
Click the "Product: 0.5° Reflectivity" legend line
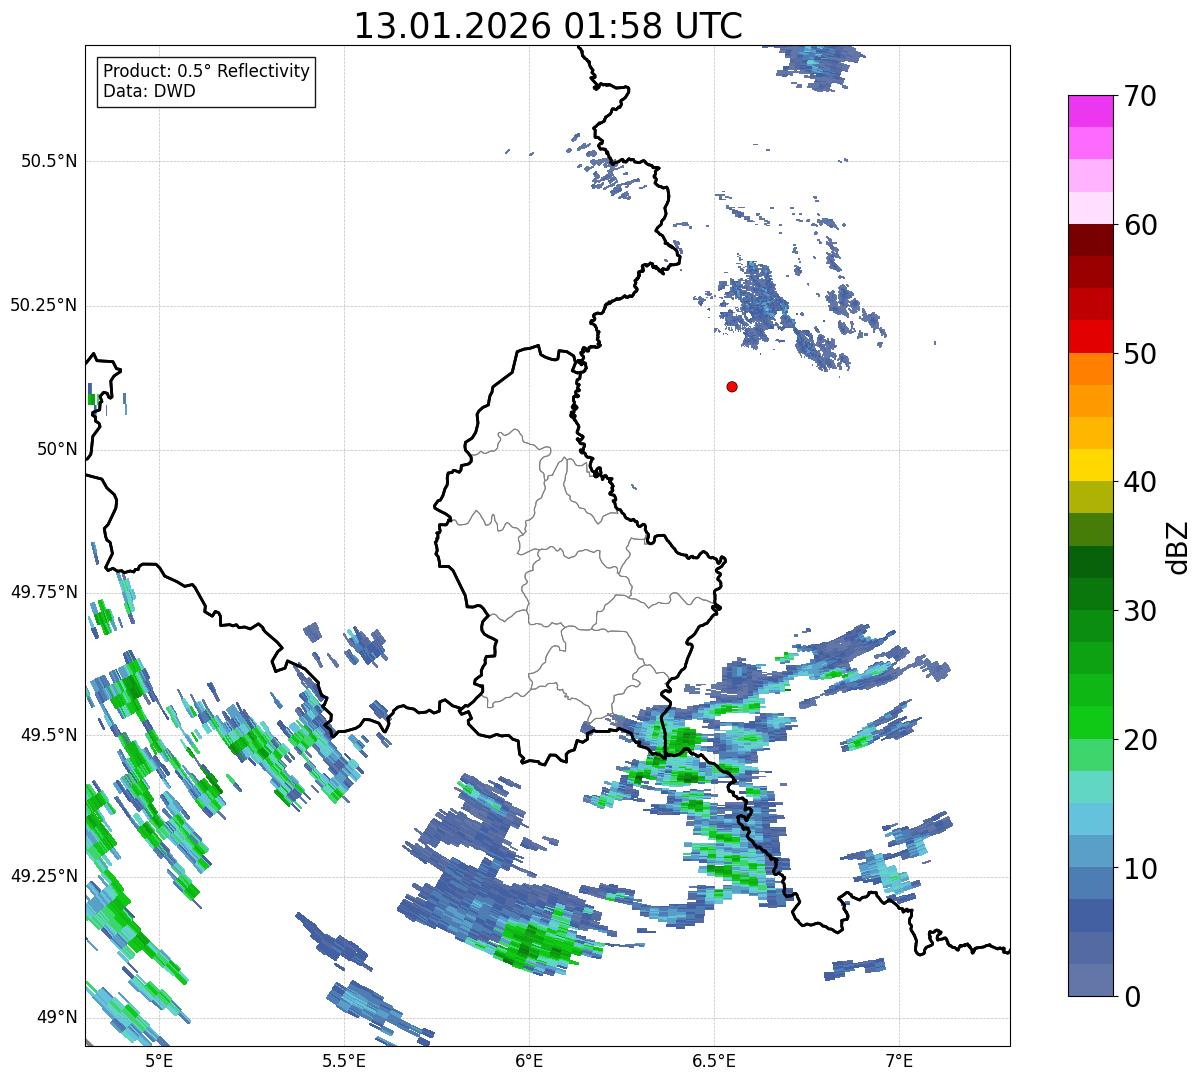pyautogui.click(x=206, y=72)
